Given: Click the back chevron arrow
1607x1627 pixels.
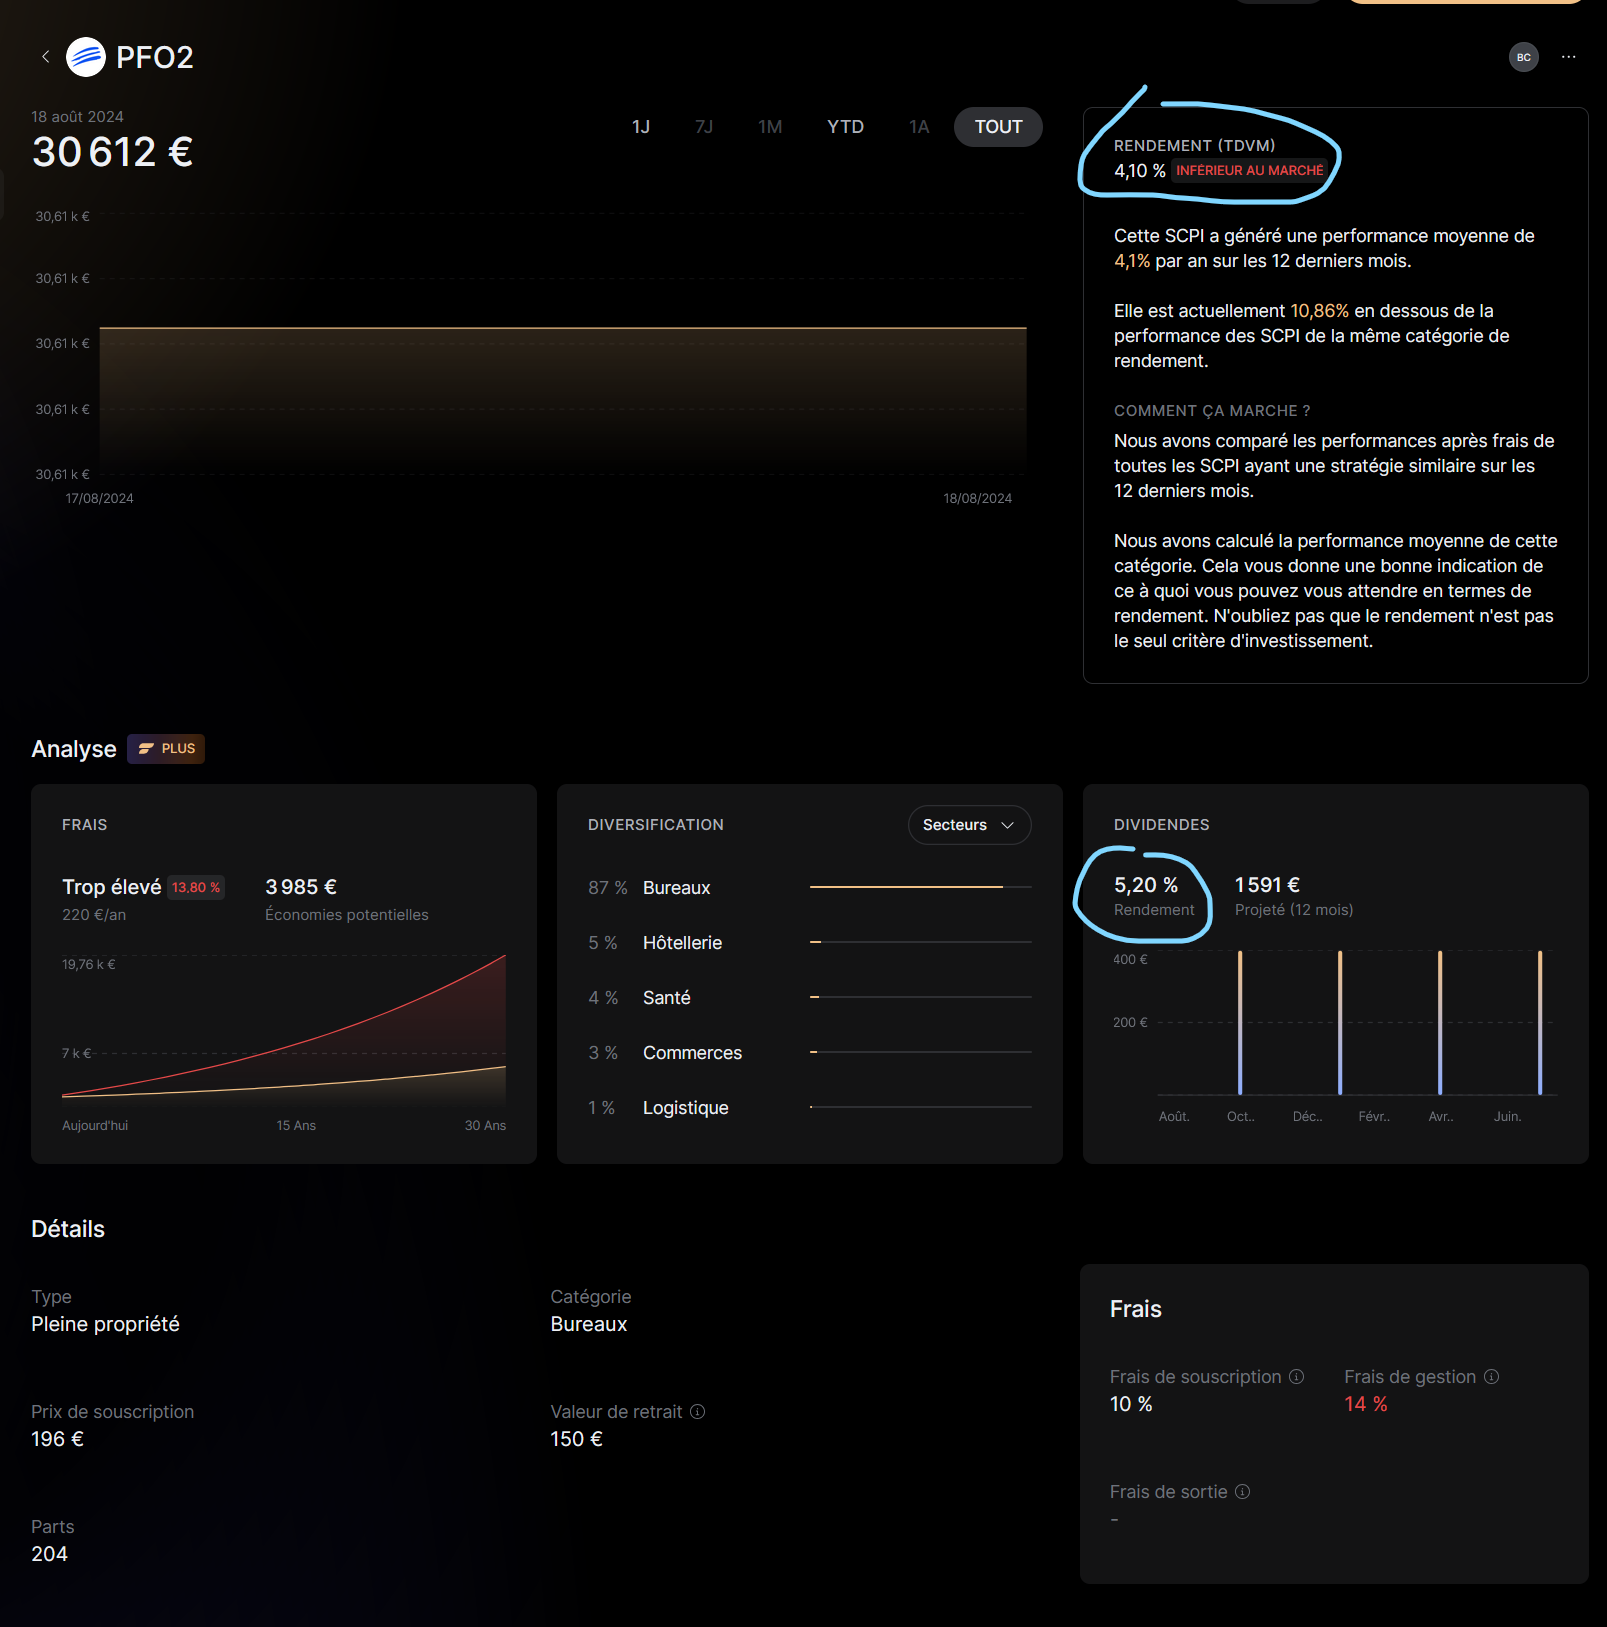Looking at the screenshot, I should pyautogui.click(x=45, y=57).
